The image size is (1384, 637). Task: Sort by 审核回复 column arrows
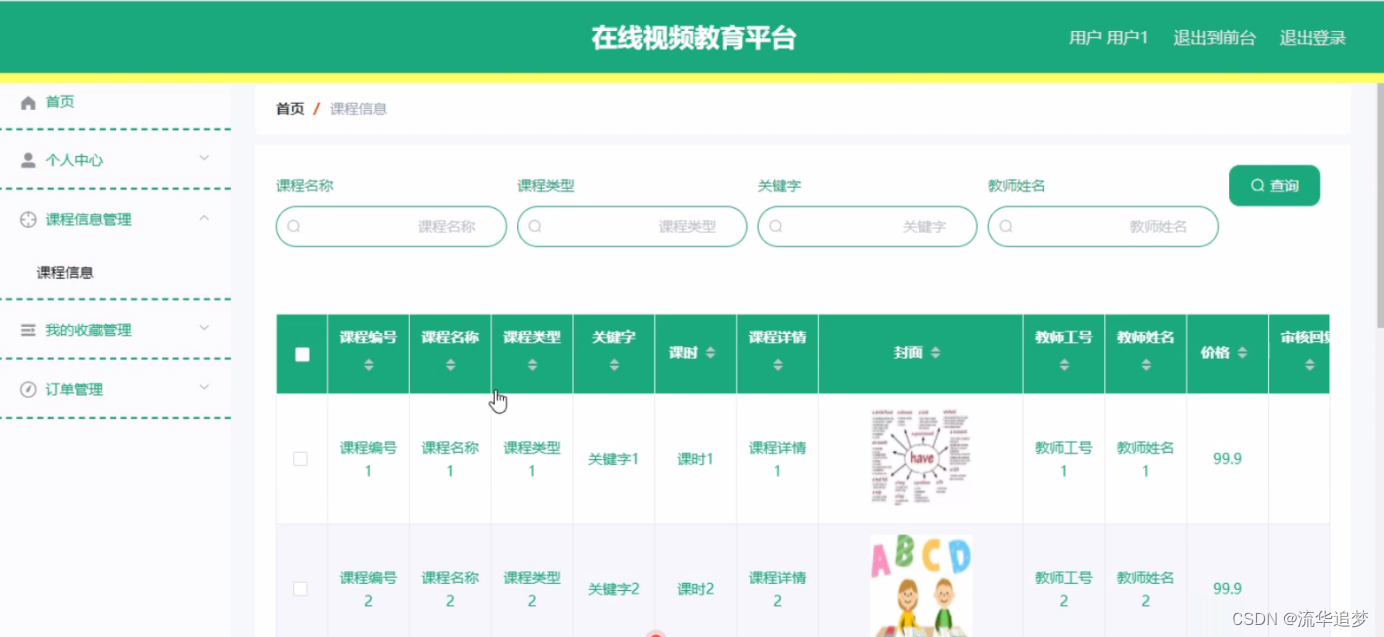(x=1310, y=366)
